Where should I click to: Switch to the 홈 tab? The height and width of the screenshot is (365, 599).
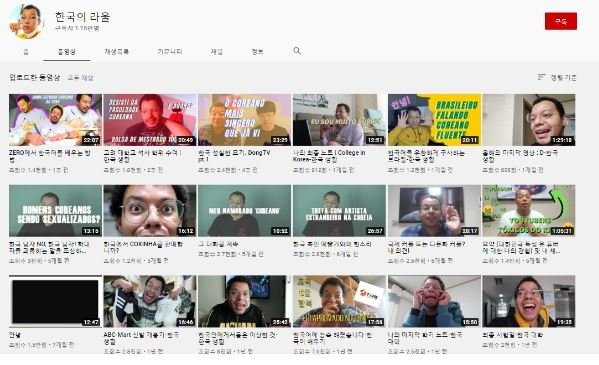26,52
